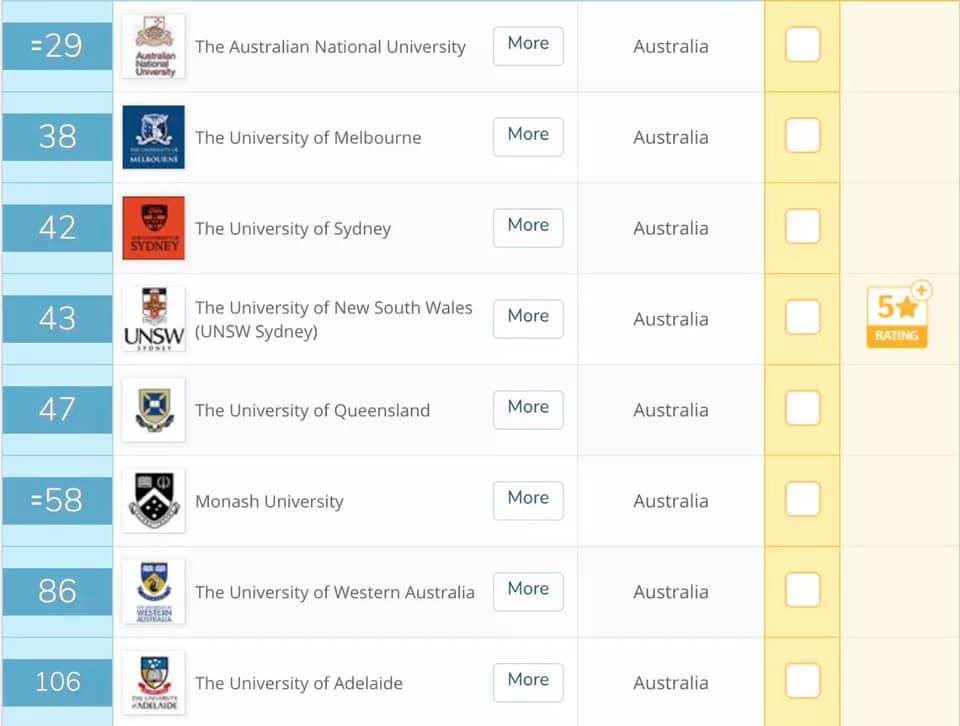
Task: Select the University of Adelaide logo
Action: click(x=154, y=683)
